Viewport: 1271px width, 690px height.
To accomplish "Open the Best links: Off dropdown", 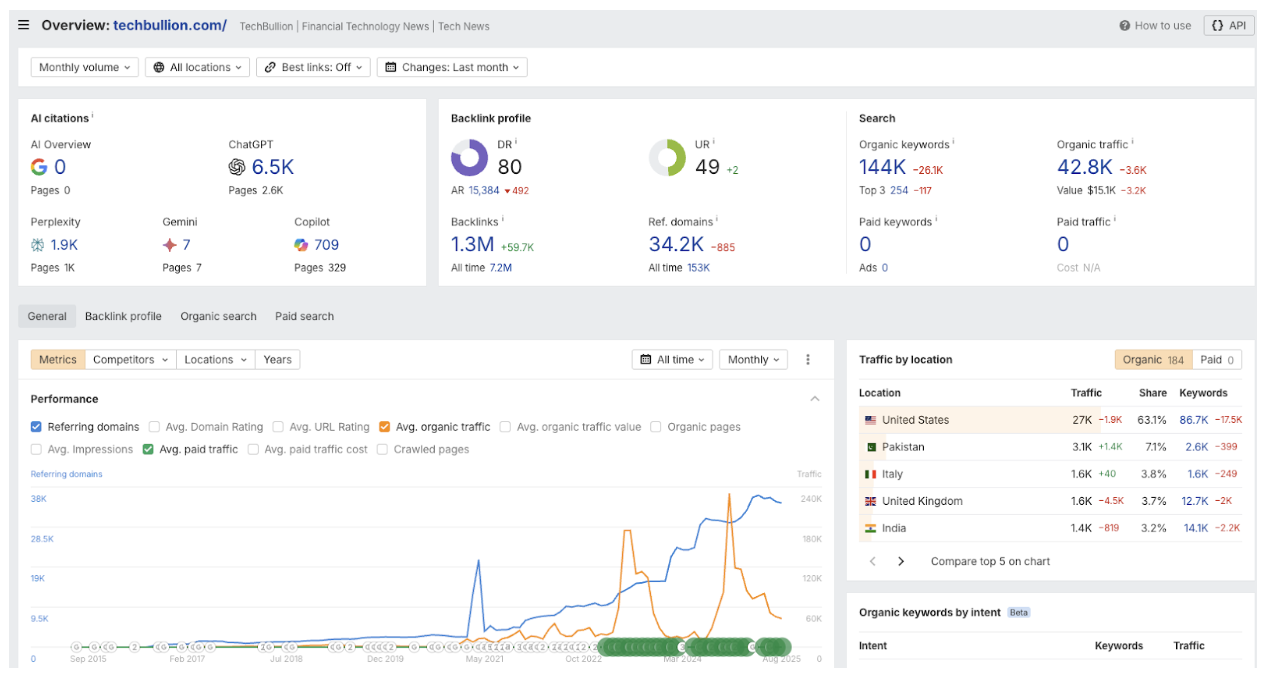I will (x=313, y=67).
